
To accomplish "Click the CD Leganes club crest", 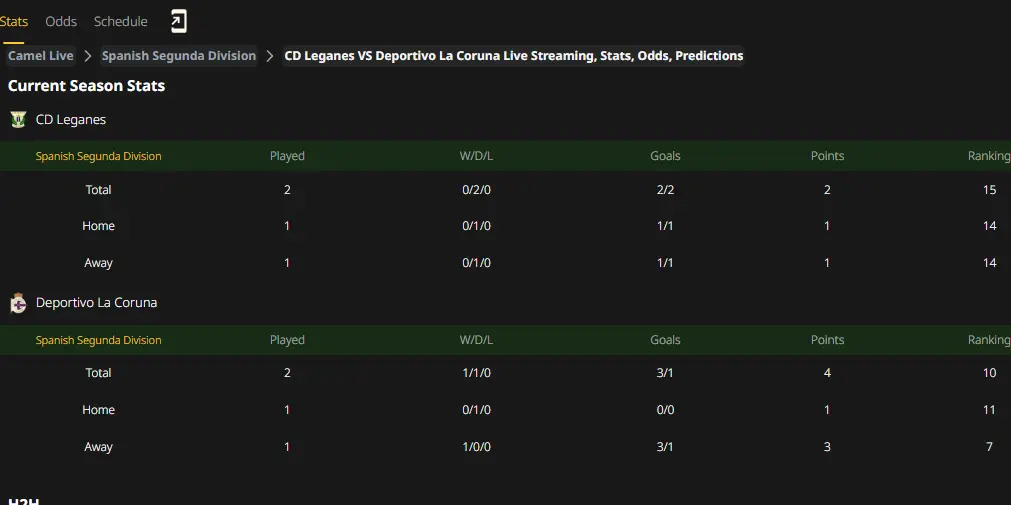I will (x=18, y=119).
